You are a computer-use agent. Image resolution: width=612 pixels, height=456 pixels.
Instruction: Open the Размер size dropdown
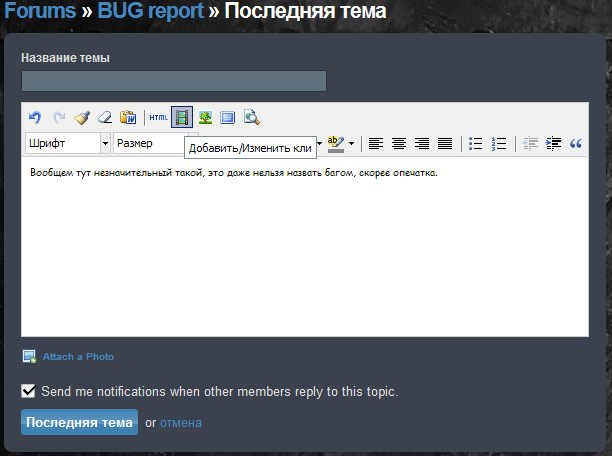pos(155,143)
